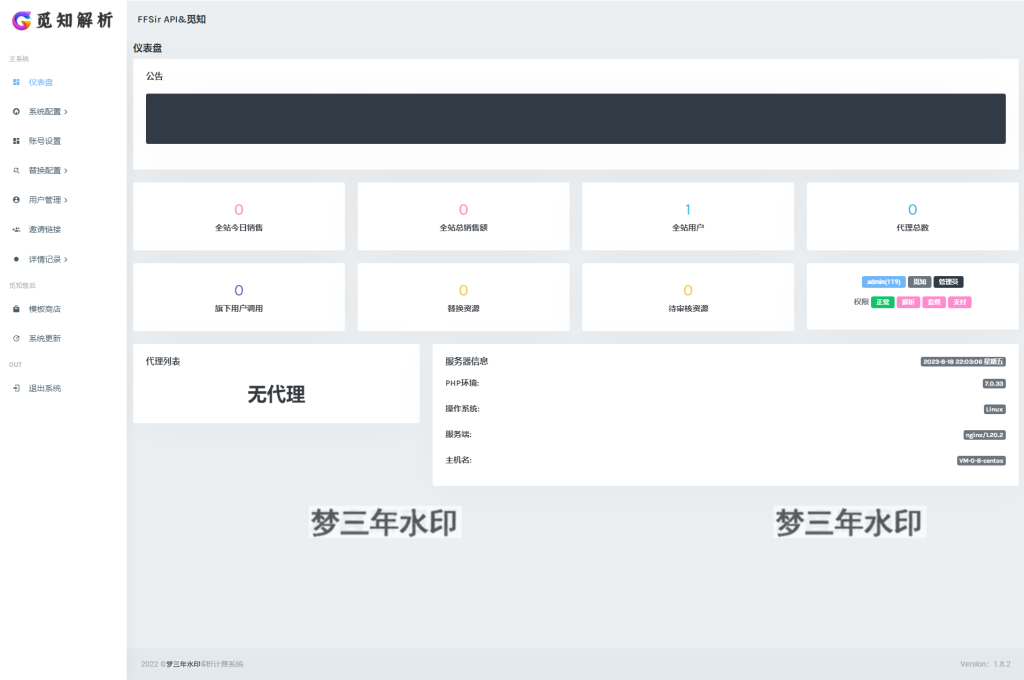Expand the 用户管理 chevron
The height and width of the screenshot is (680, 1024).
pyautogui.click(x=66, y=200)
